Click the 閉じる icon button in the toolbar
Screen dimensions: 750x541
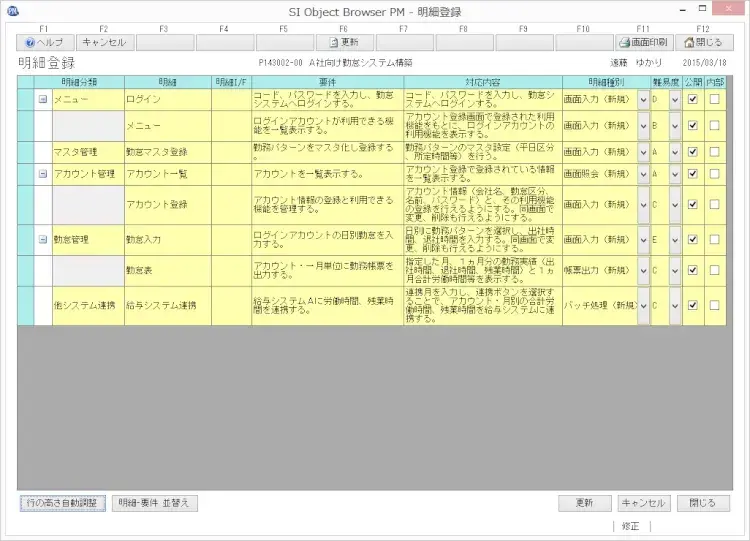point(701,43)
